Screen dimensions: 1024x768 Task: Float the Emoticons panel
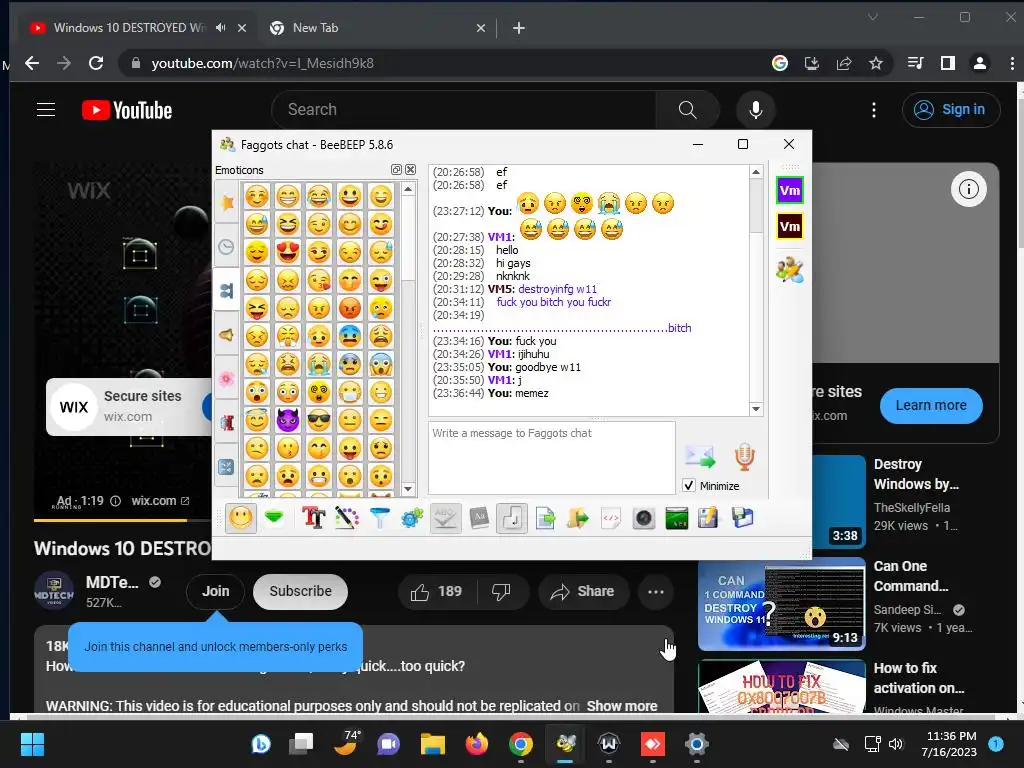coord(396,170)
